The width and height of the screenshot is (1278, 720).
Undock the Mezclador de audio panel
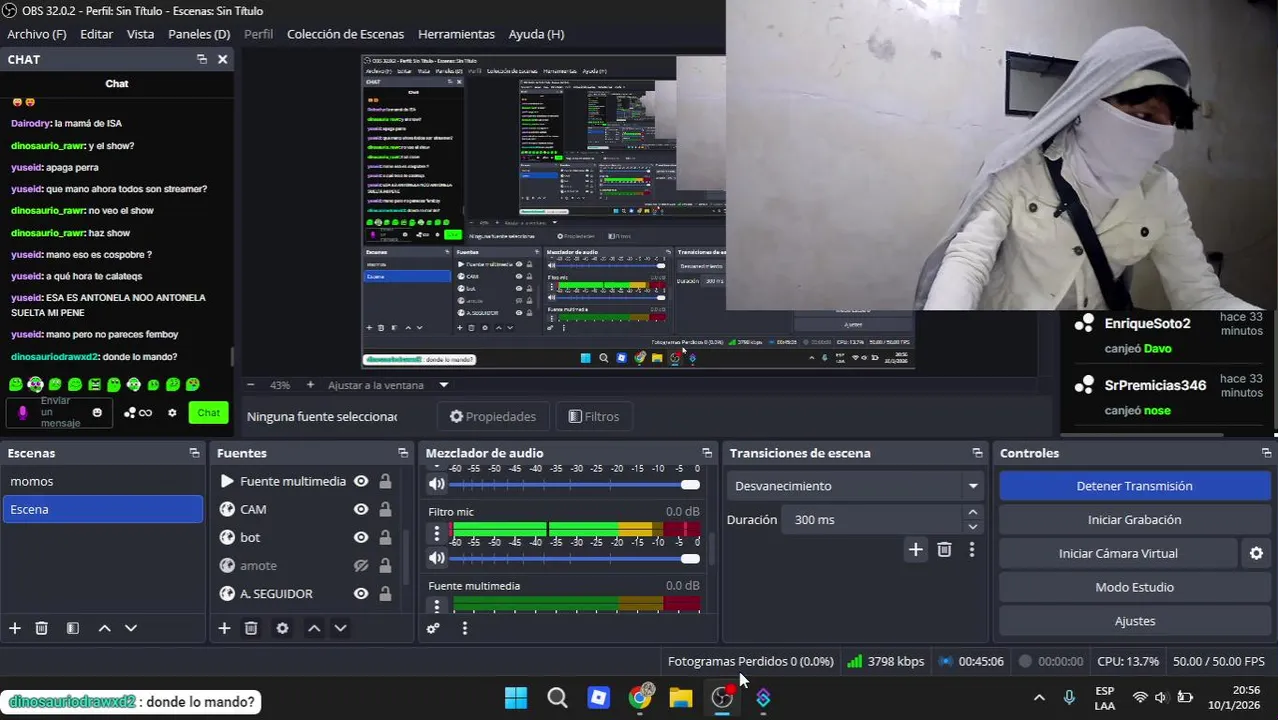tap(707, 453)
